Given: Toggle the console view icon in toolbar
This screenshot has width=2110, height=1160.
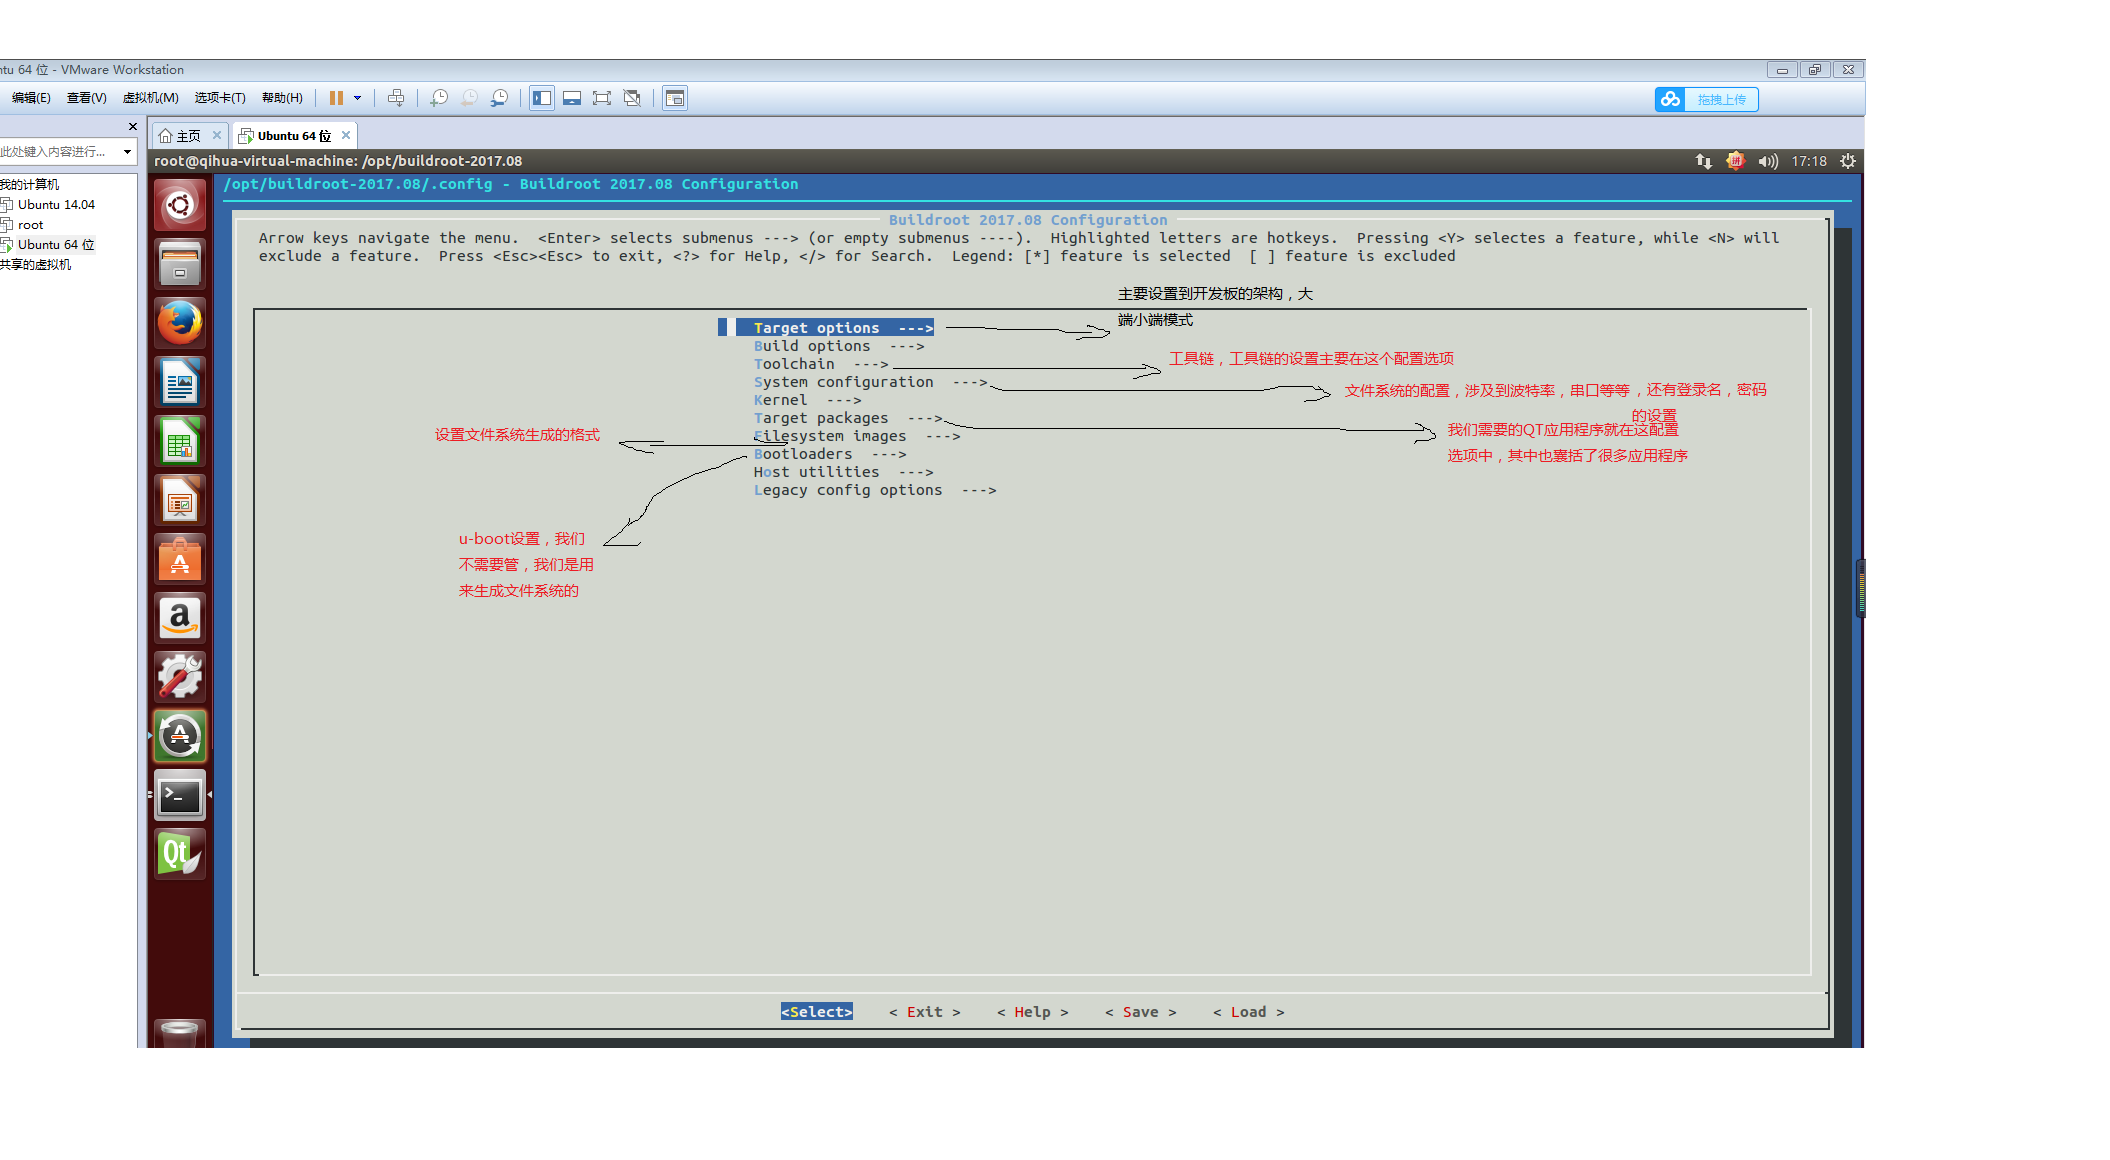Looking at the screenshot, I should [x=675, y=98].
